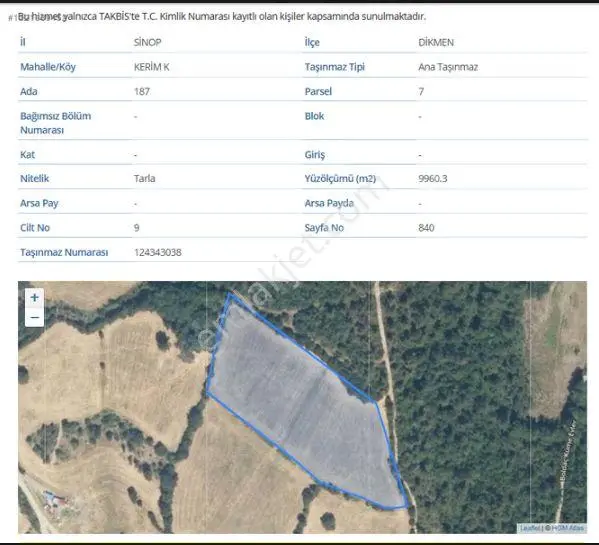The height and width of the screenshot is (545, 599).
Task: Open the Leaflet attribution link
Action: click(x=531, y=528)
